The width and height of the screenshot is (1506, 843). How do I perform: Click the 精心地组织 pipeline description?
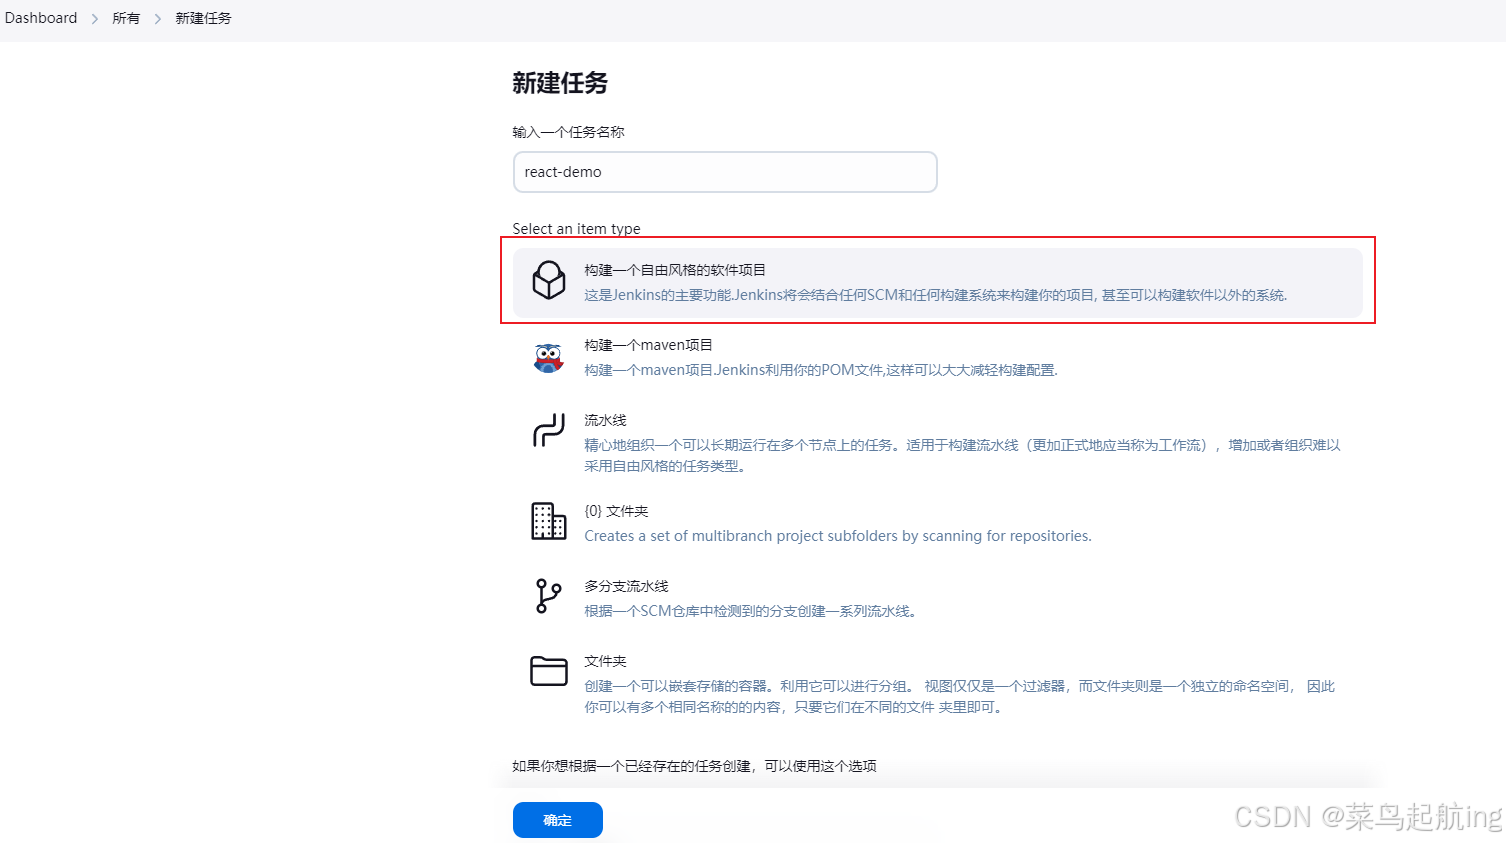coord(962,455)
